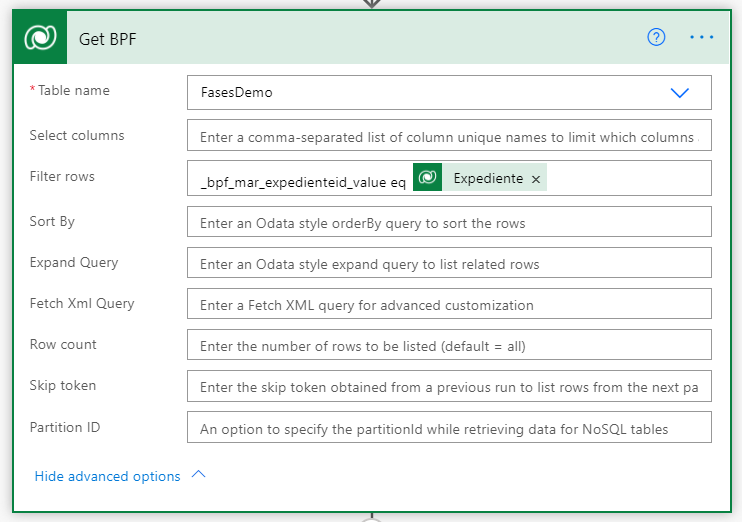
Task: Expand the Table name dropdown chevron
Action: (680, 92)
